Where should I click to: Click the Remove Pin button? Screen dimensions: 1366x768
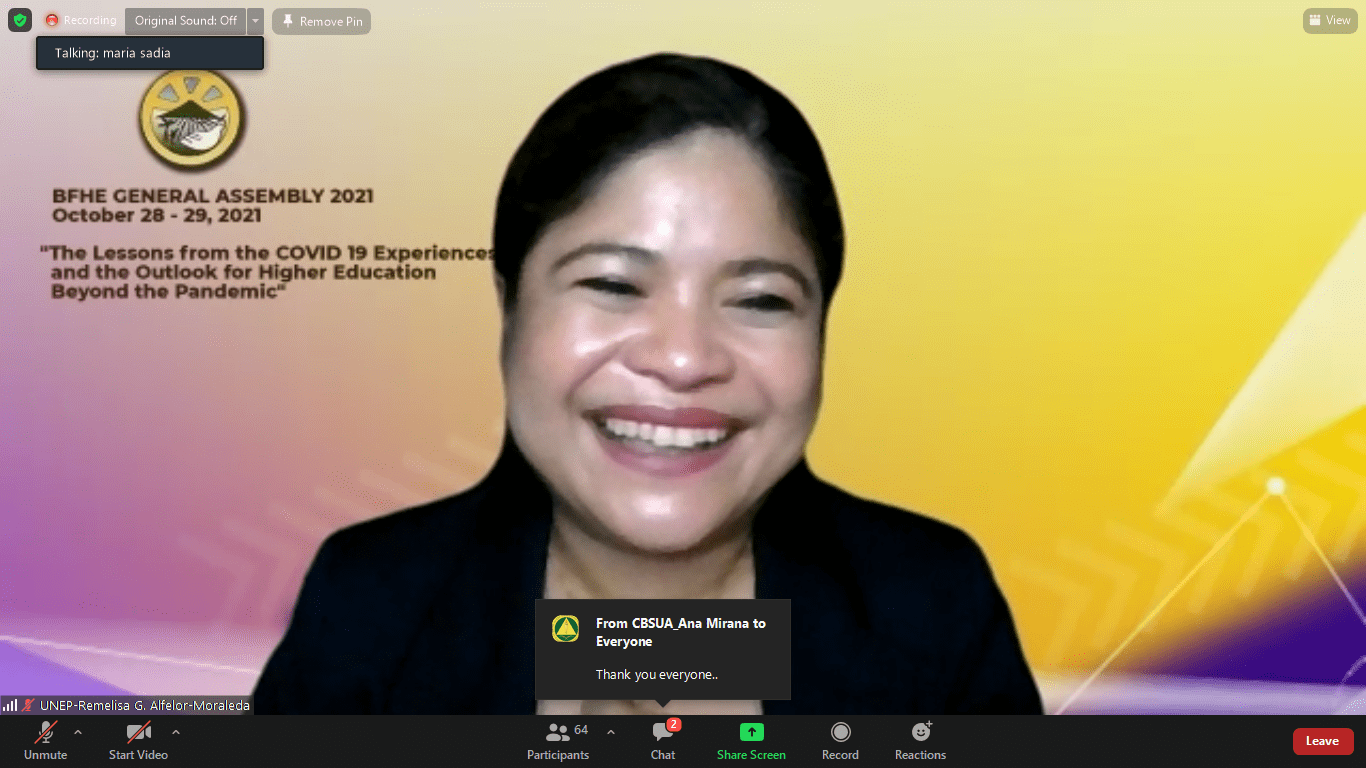pos(321,21)
